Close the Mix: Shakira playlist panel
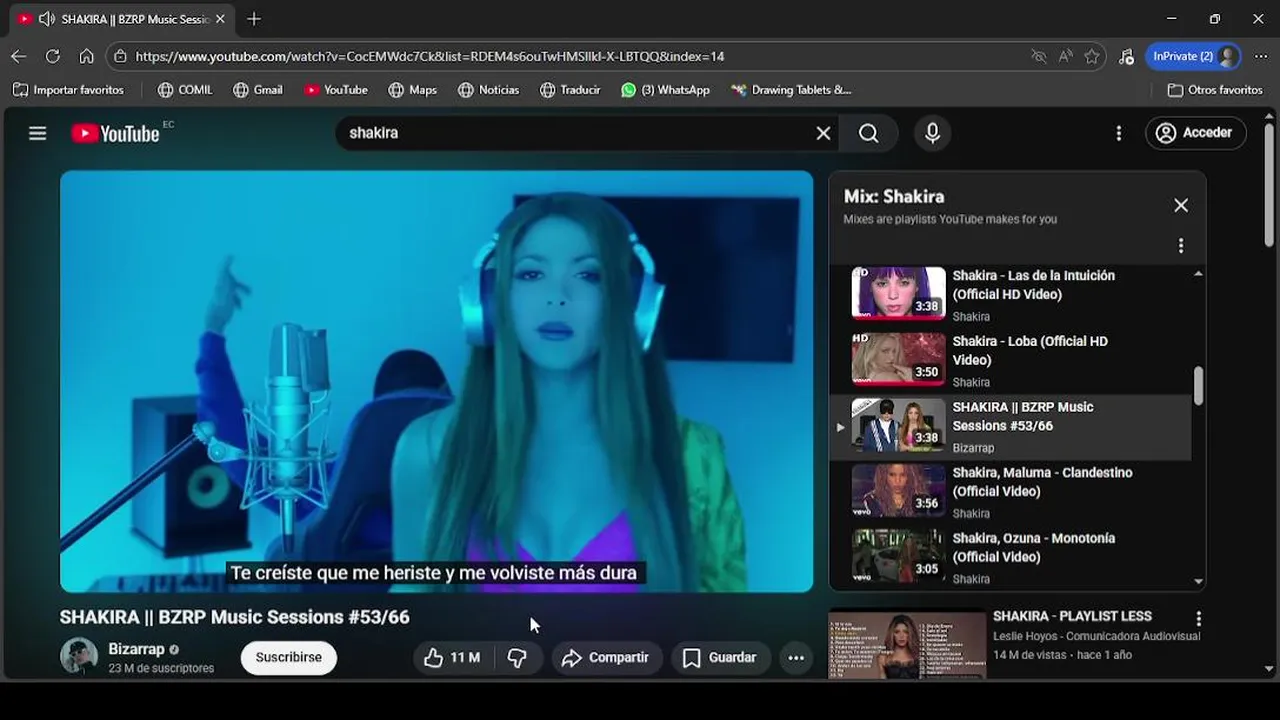The width and height of the screenshot is (1280, 720). [1181, 205]
